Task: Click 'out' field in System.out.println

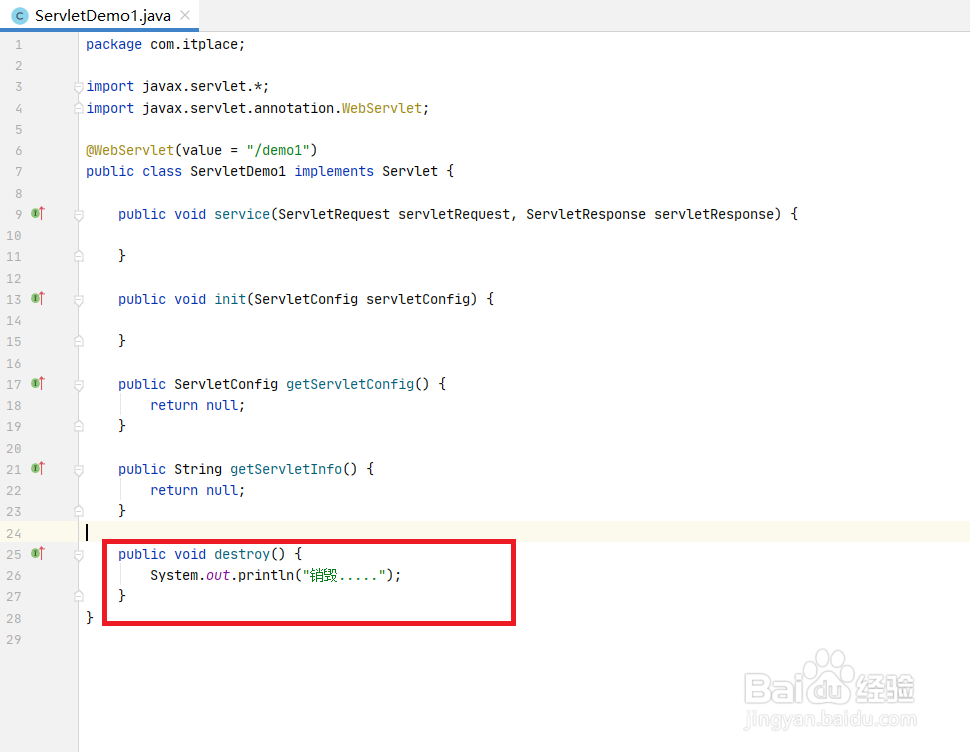Action: coord(218,575)
